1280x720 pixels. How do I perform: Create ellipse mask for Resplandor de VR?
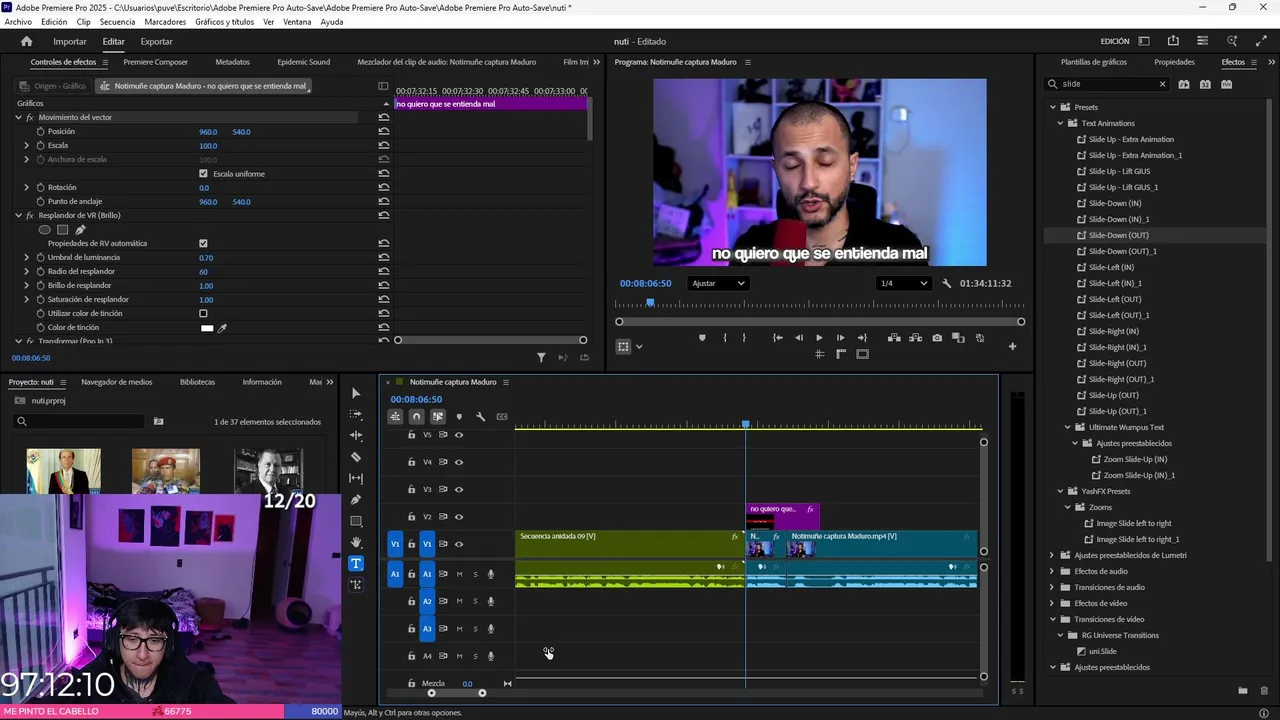pyautogui.click(x=44, y=230)
